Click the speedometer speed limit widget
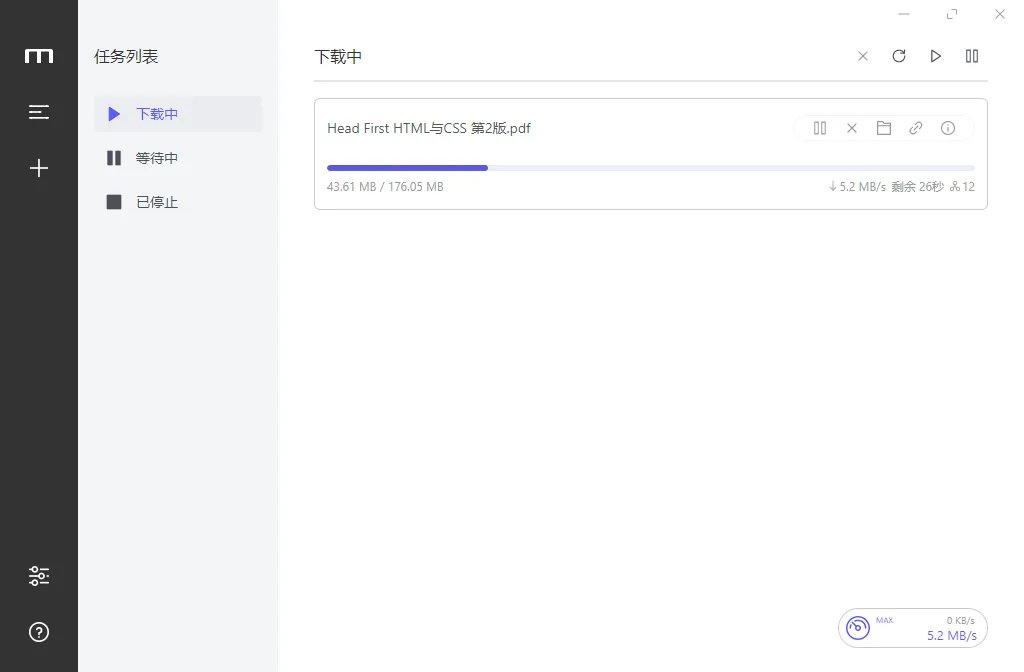 (x=912, y=628)
